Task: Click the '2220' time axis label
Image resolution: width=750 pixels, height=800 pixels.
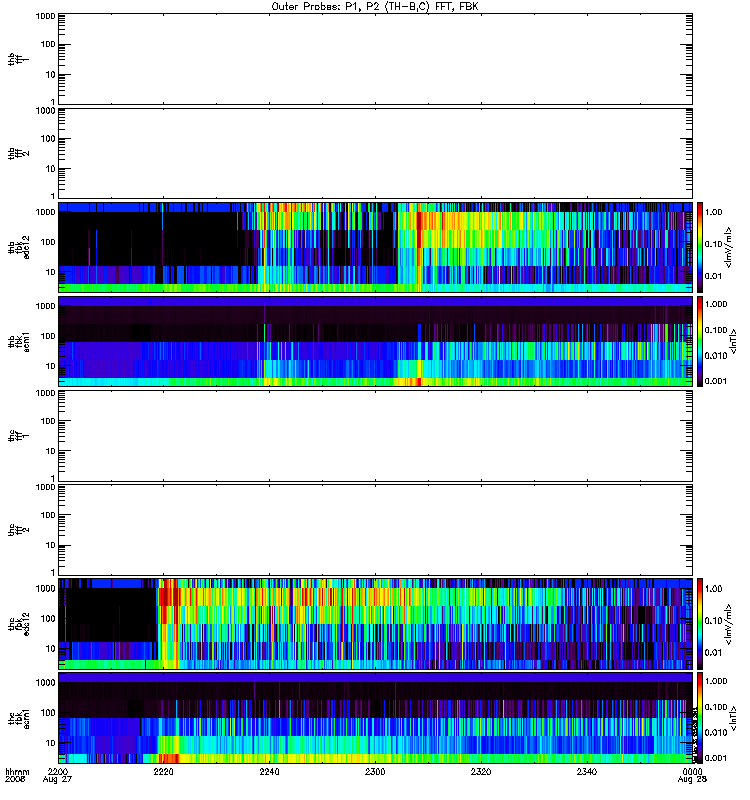Action: (163, 772)
